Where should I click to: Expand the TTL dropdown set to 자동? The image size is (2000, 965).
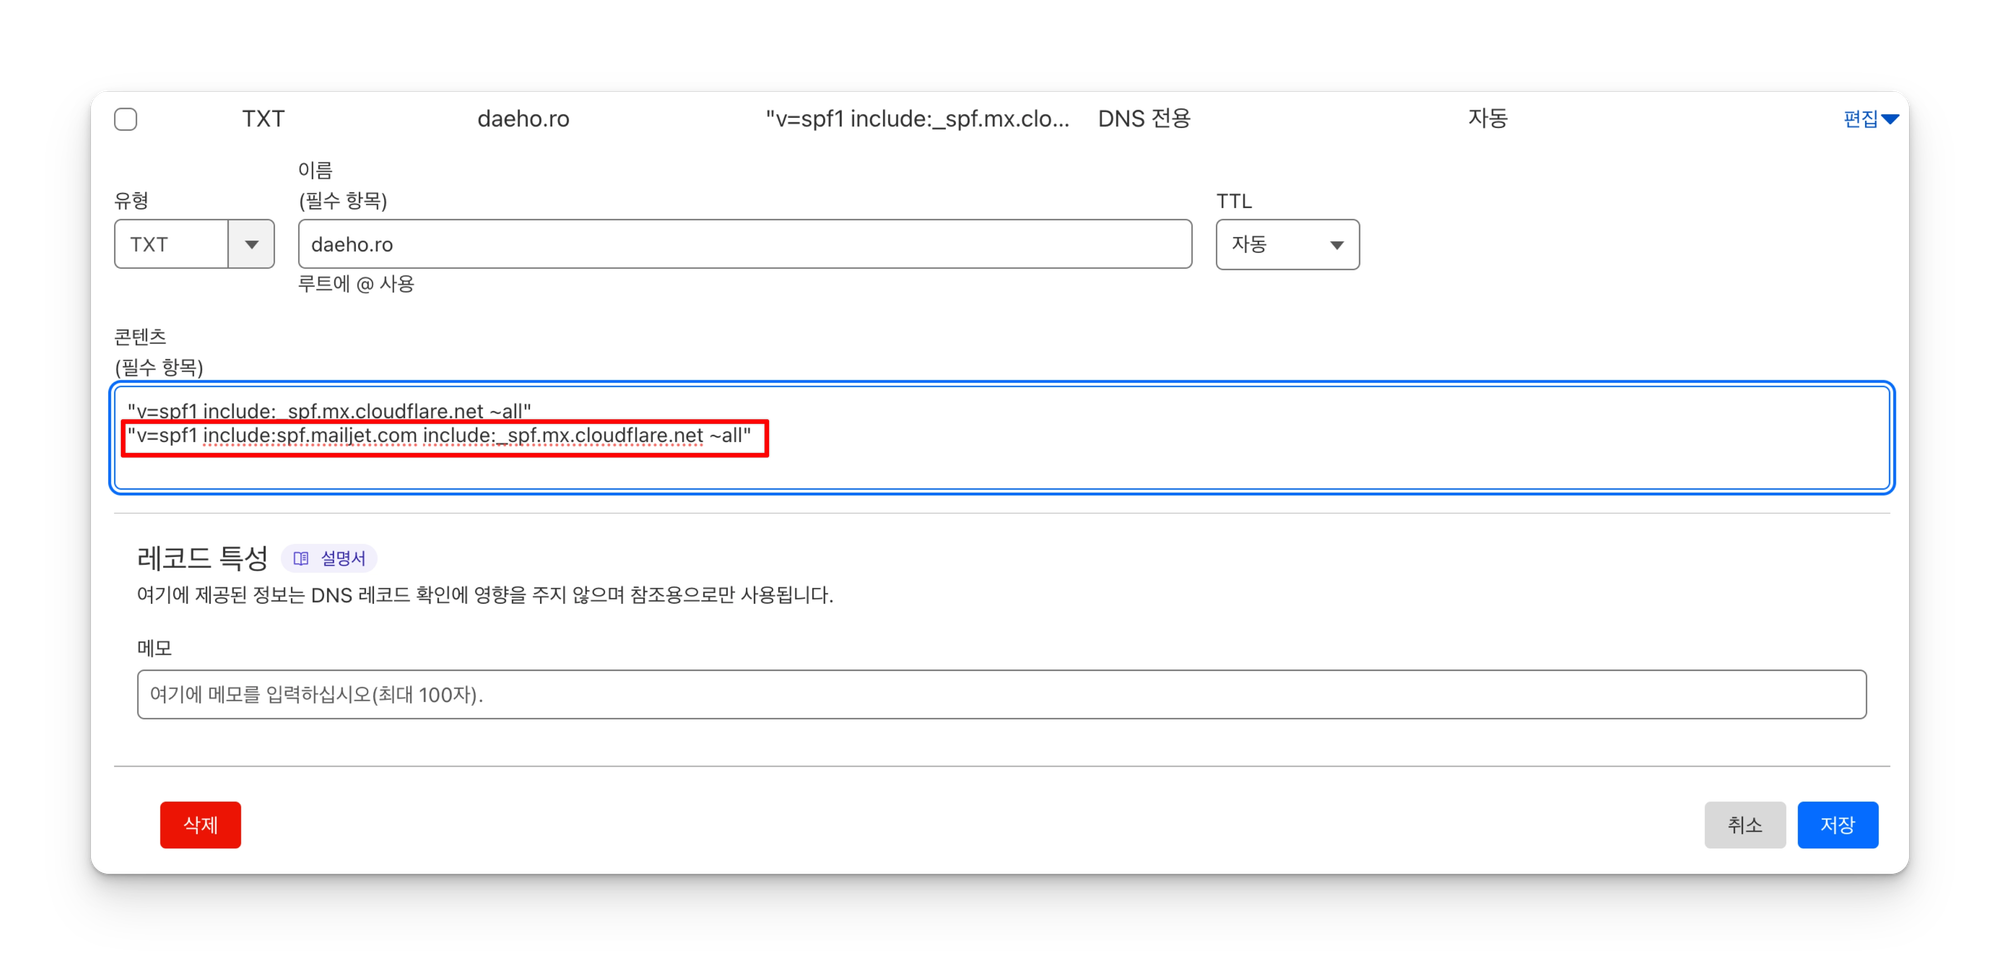click(x=1286, y=244)
